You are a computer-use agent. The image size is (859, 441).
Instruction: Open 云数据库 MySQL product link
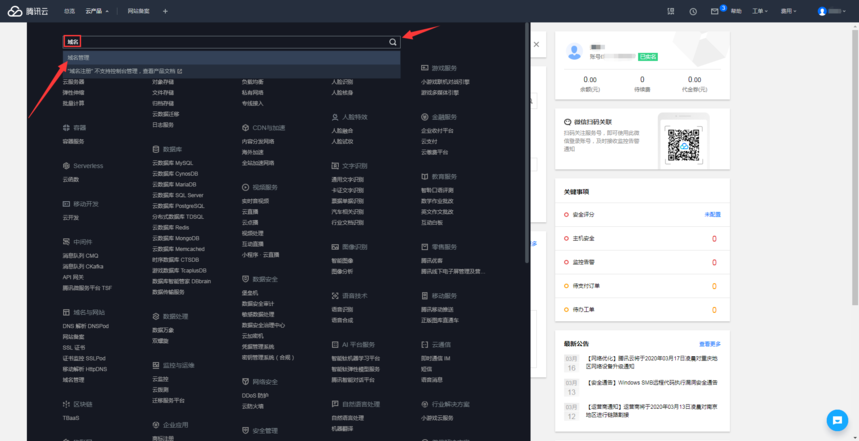172,162
